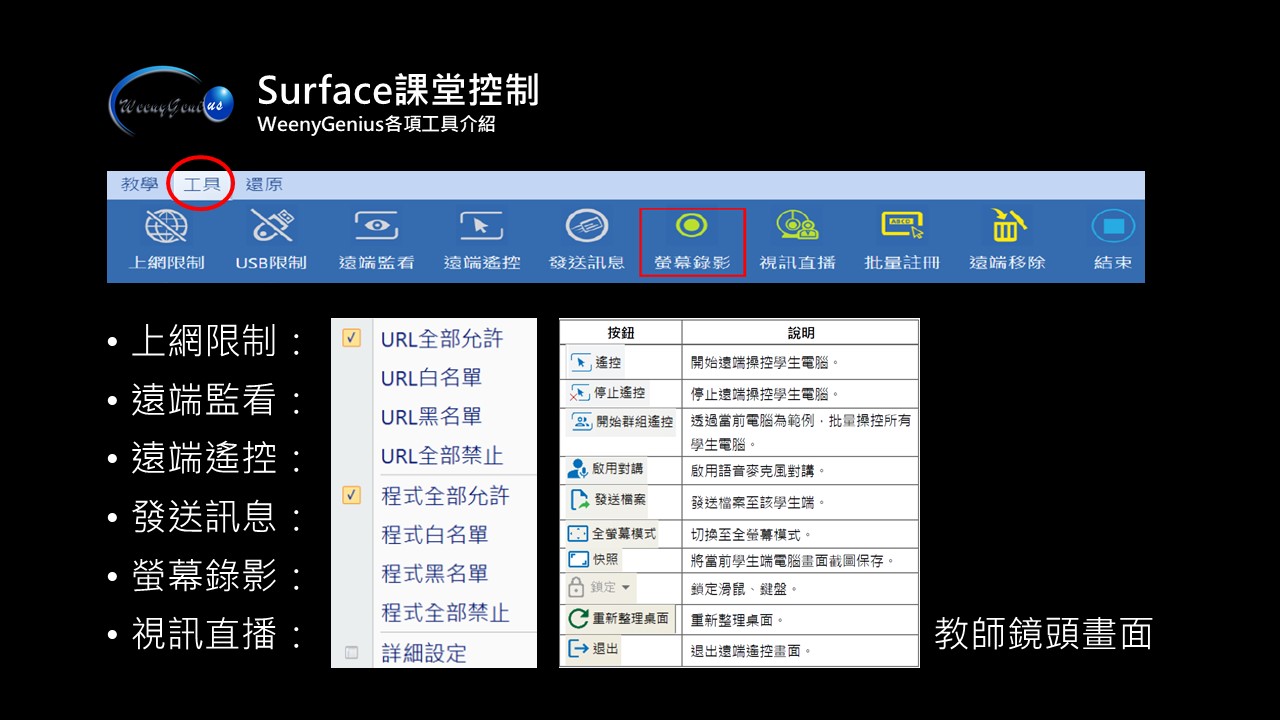The width and height of the screenshot is (1280, 720).
Task: Click the 發送訊息: bullet text
Action: [x=217, y=517]
